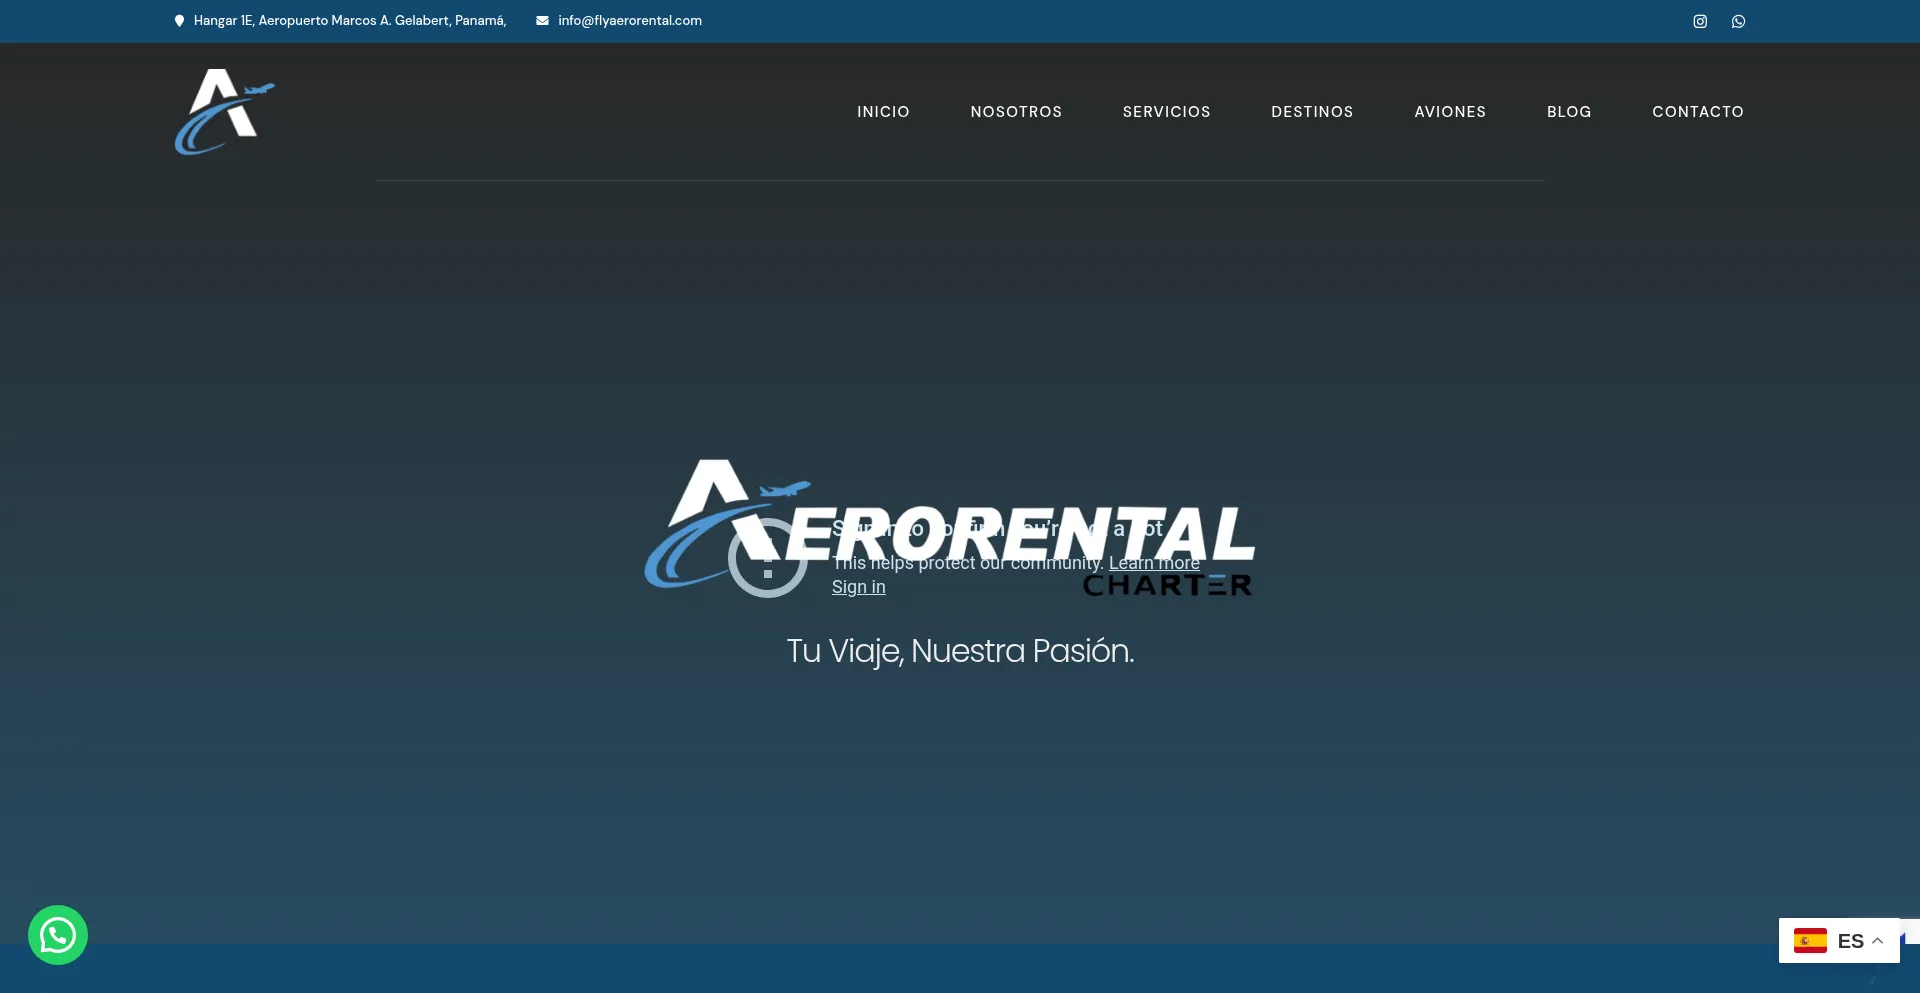The width and height of the screenshot is (1920, 993).
Task: Go to INICIO menu item
Action: [x=883, y=112]
